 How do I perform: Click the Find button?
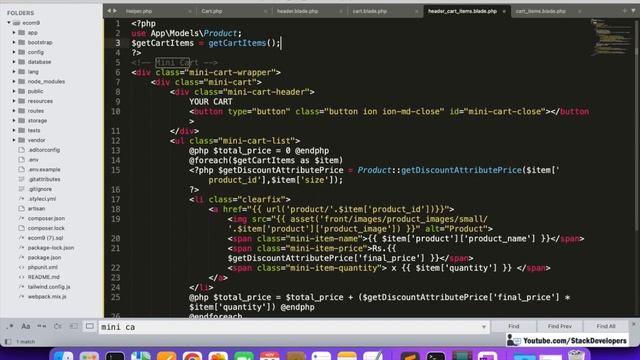513,326
